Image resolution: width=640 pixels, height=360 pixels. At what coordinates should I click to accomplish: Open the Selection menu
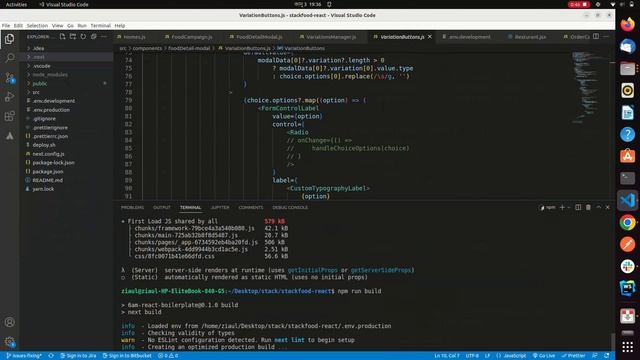(37, 25)
